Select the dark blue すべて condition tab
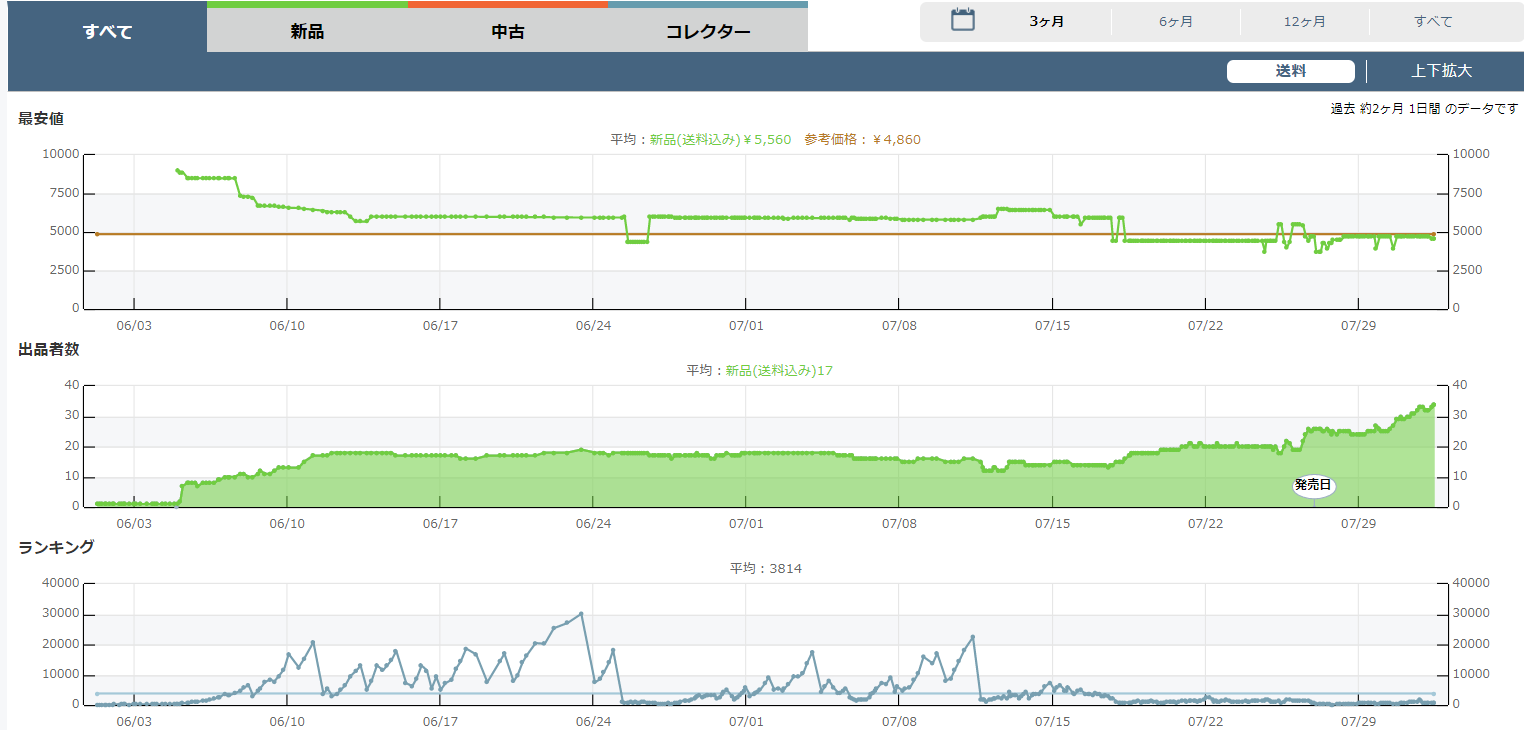 (x=107, y=31)
